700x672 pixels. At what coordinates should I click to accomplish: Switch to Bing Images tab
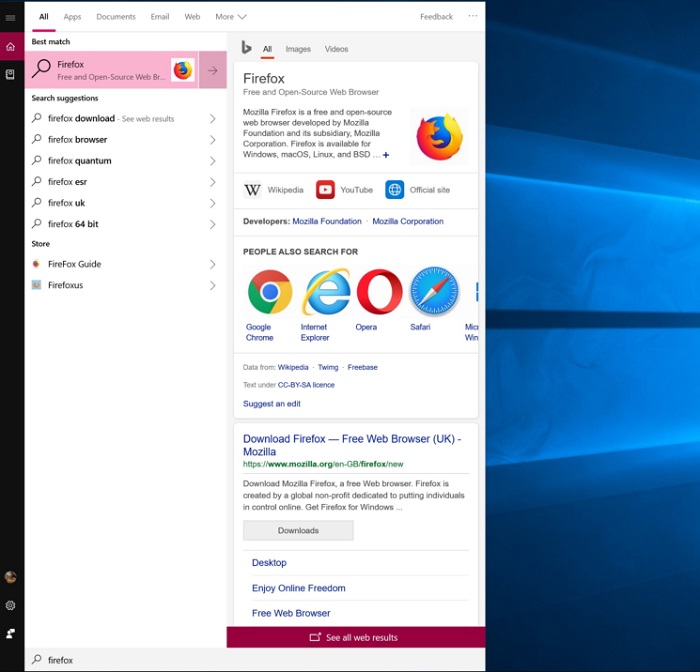298,49
